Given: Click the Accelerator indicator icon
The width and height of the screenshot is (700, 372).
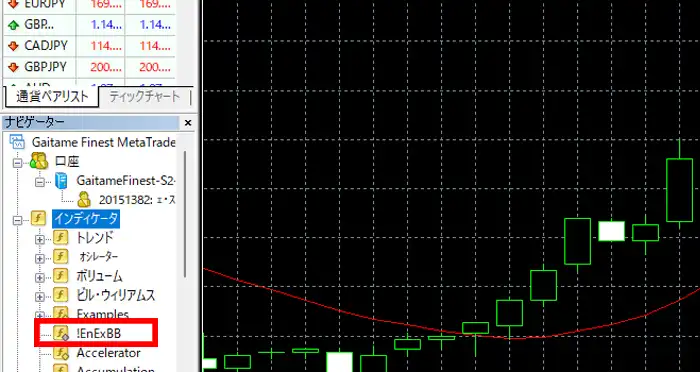Looking at the screenshot, I should point(61,353).
